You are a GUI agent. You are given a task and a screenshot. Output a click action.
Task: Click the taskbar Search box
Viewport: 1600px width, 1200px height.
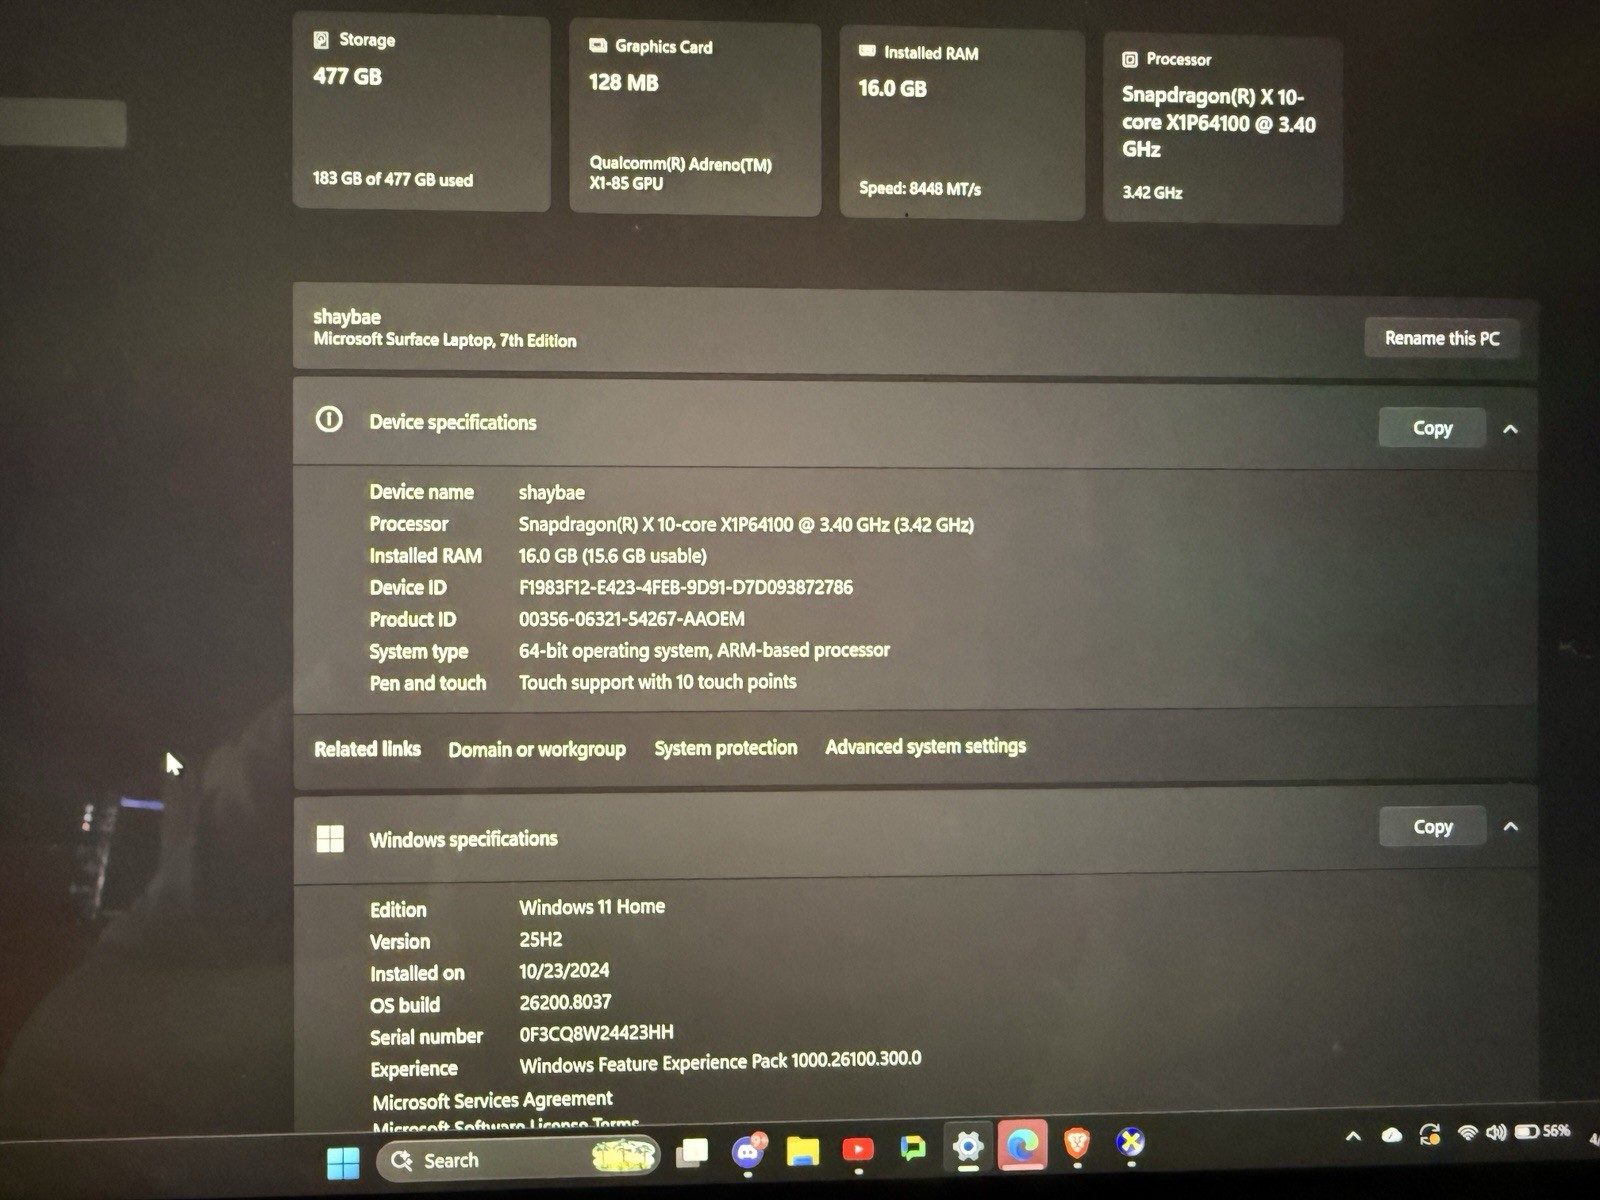pyautogui.click(x=518, y=1159)
